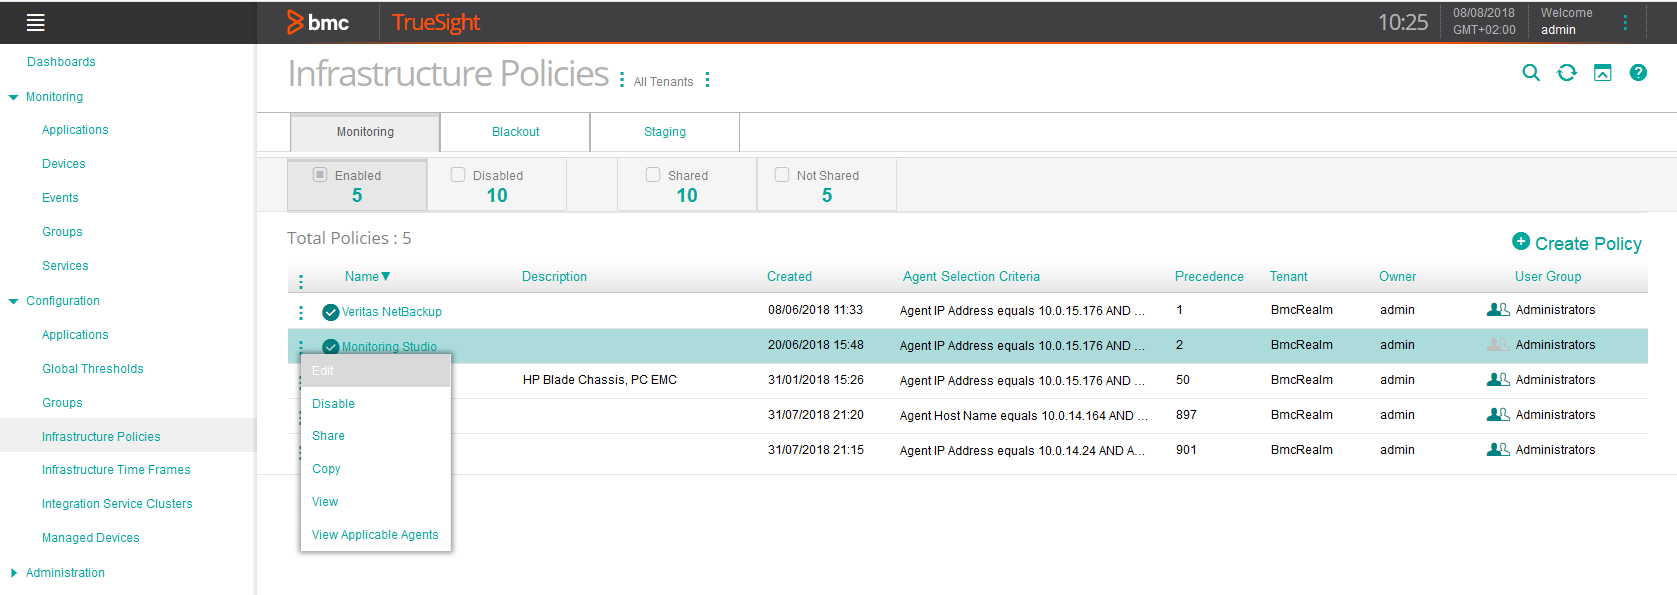
Task: Open table header action menu dots
Action: click(x=301, y=282)
